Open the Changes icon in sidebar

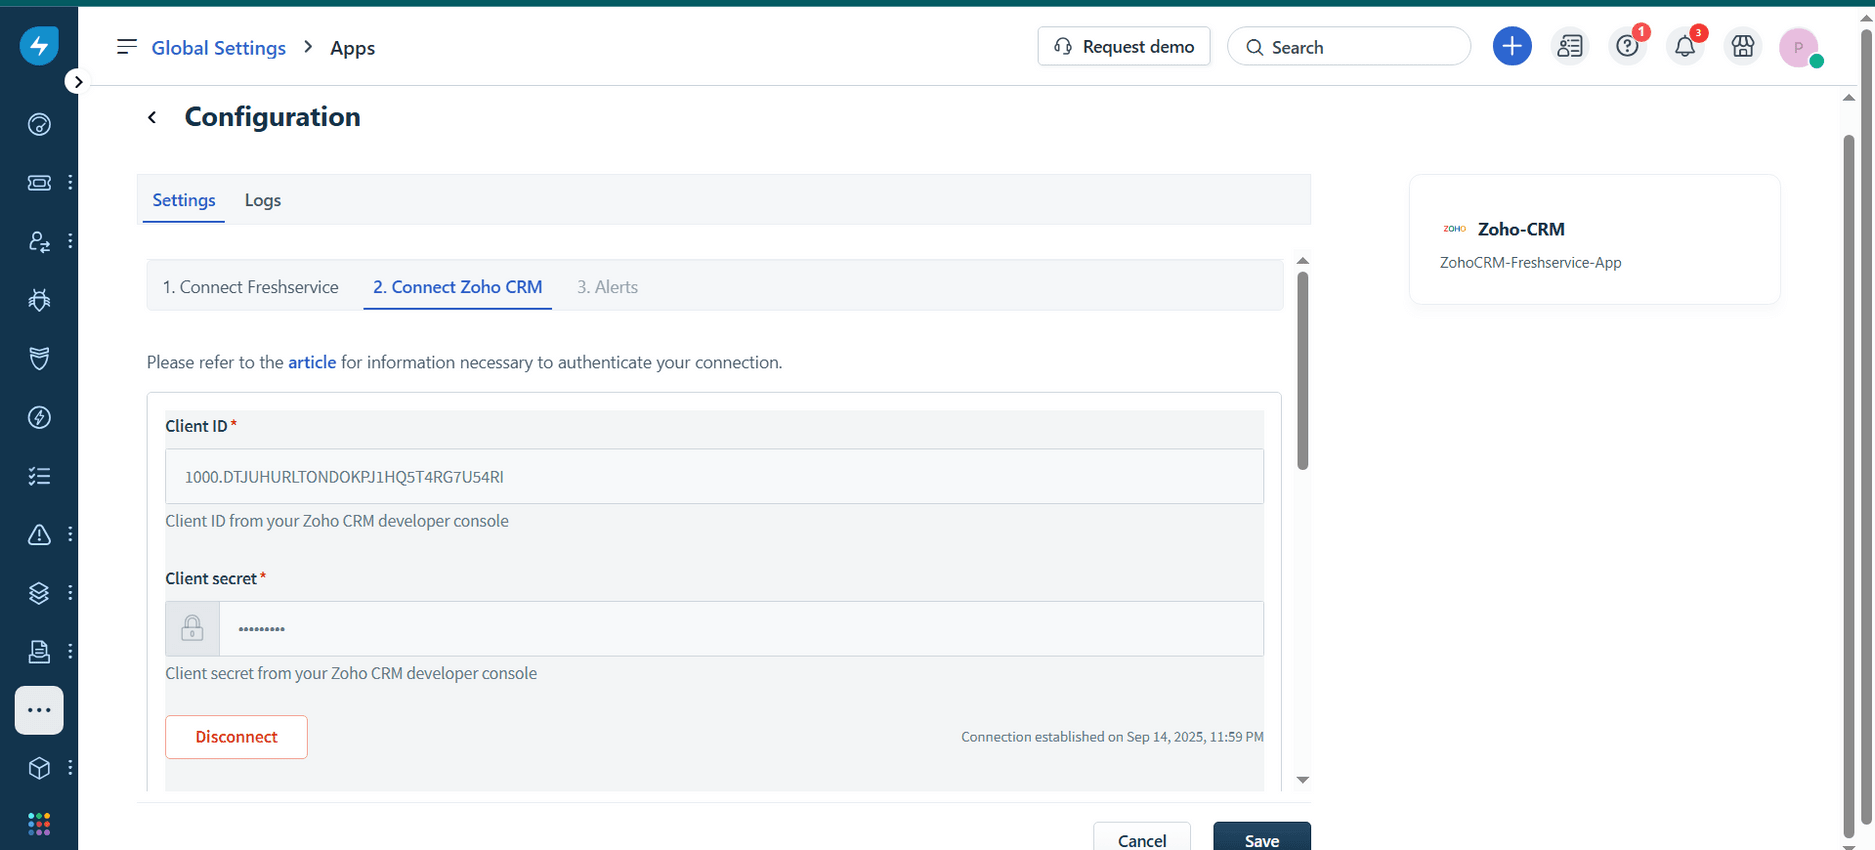coord(39,241)
